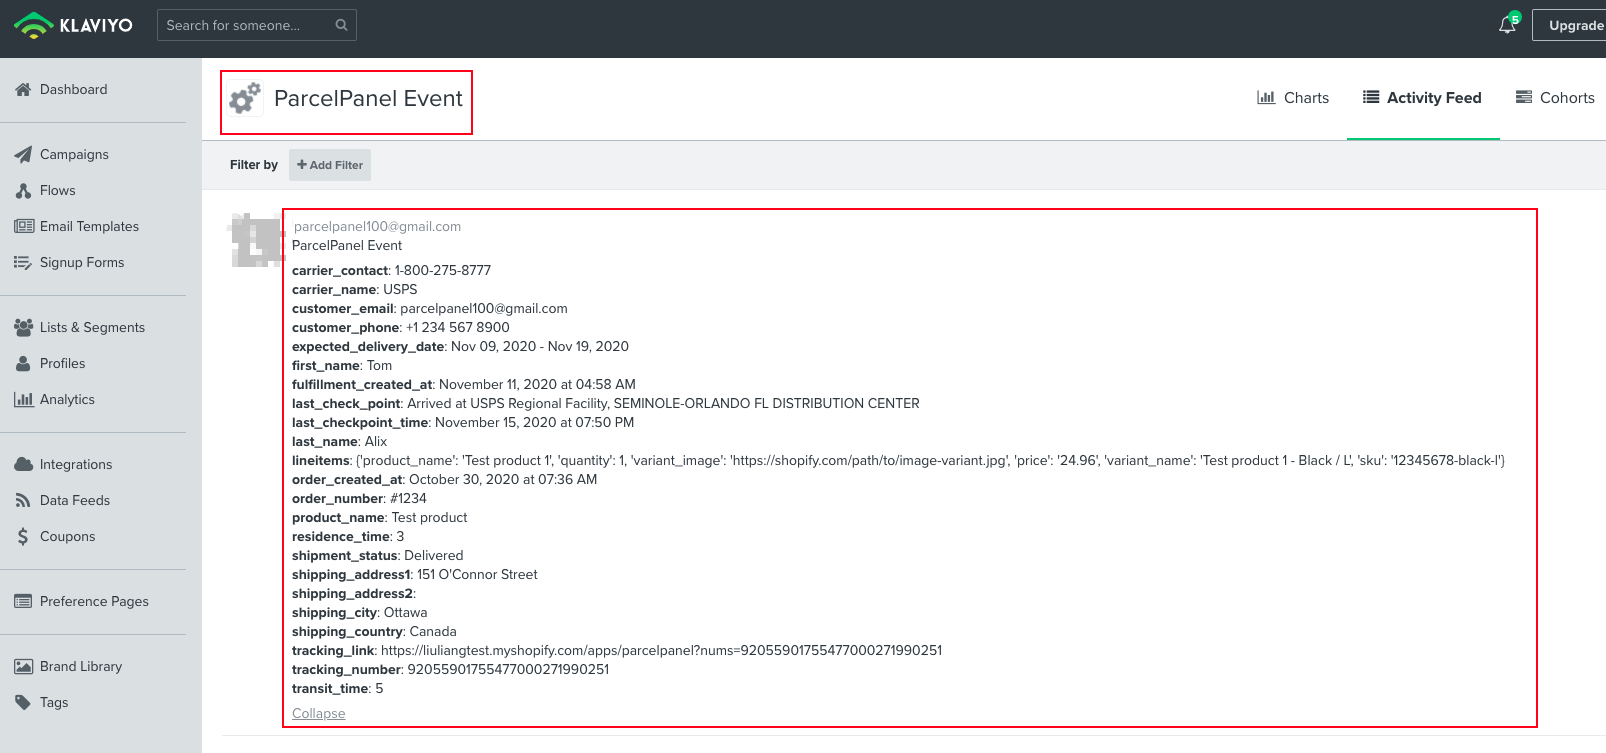The width and height of the screenshot is (1606, 753).
Task: Click the Tags icon in sidebar
Action: (x=23, y=702)
